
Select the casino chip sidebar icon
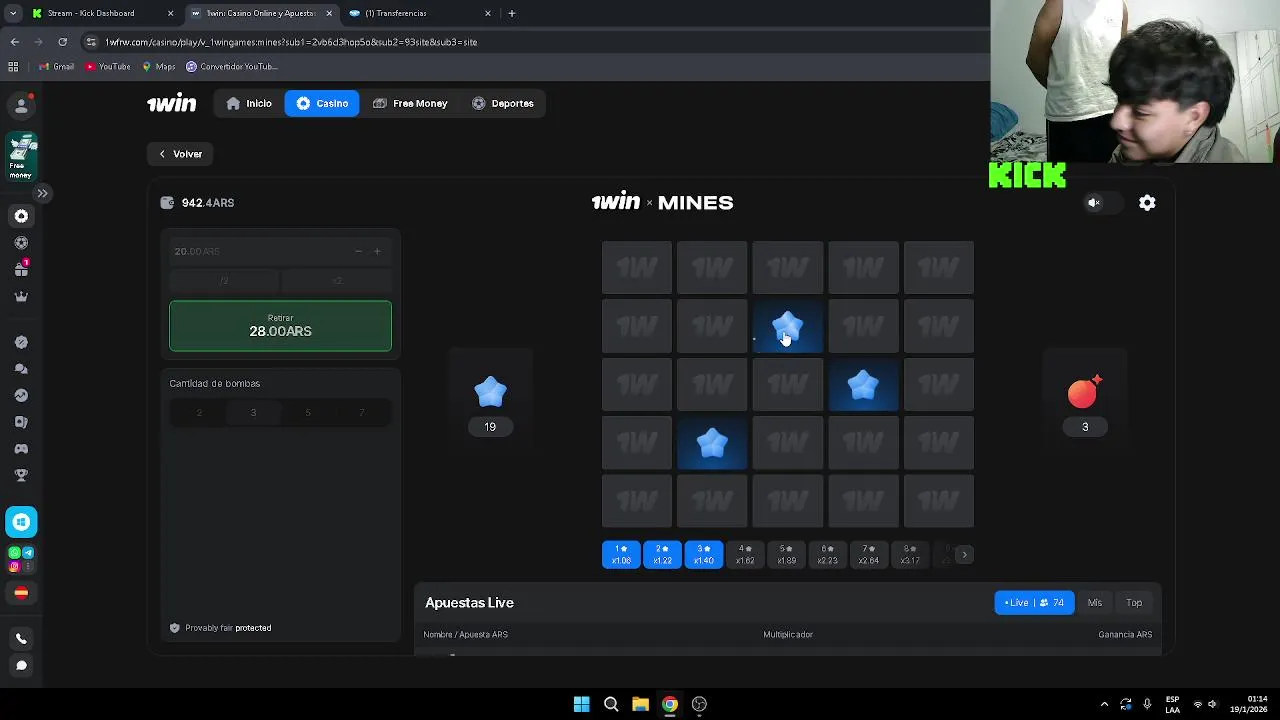click(21, 216)
